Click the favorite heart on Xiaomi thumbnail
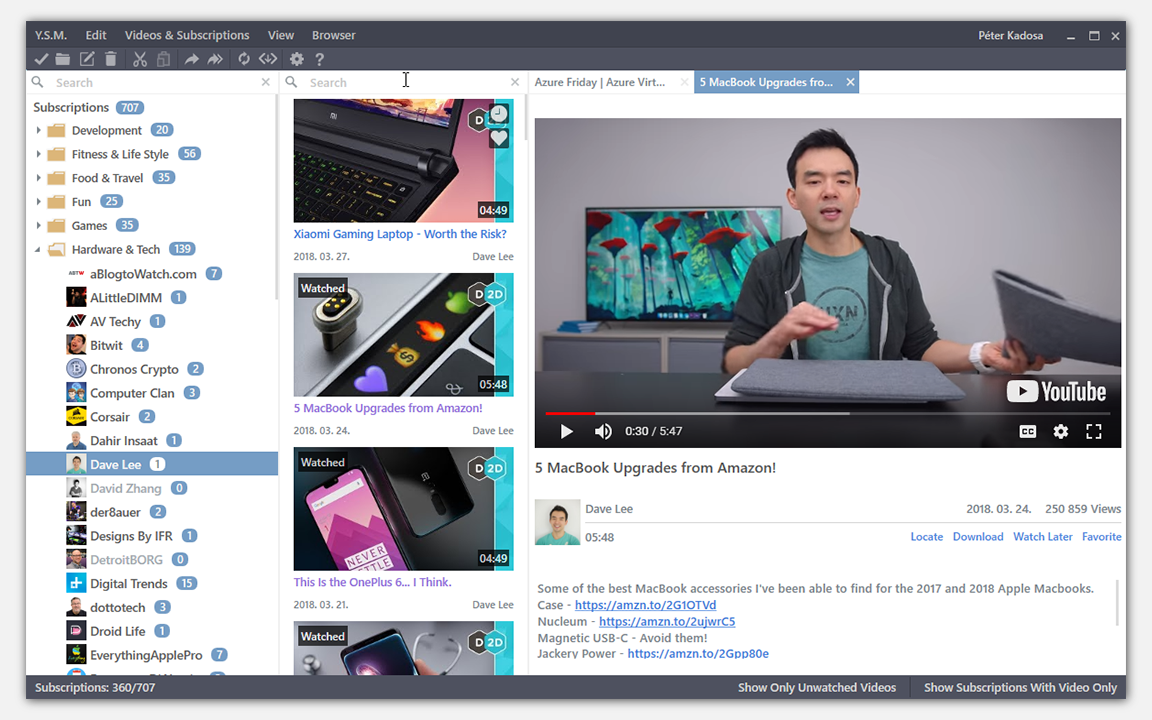The width and height of the screenshot is (1152, 720). tap(499, 137)
